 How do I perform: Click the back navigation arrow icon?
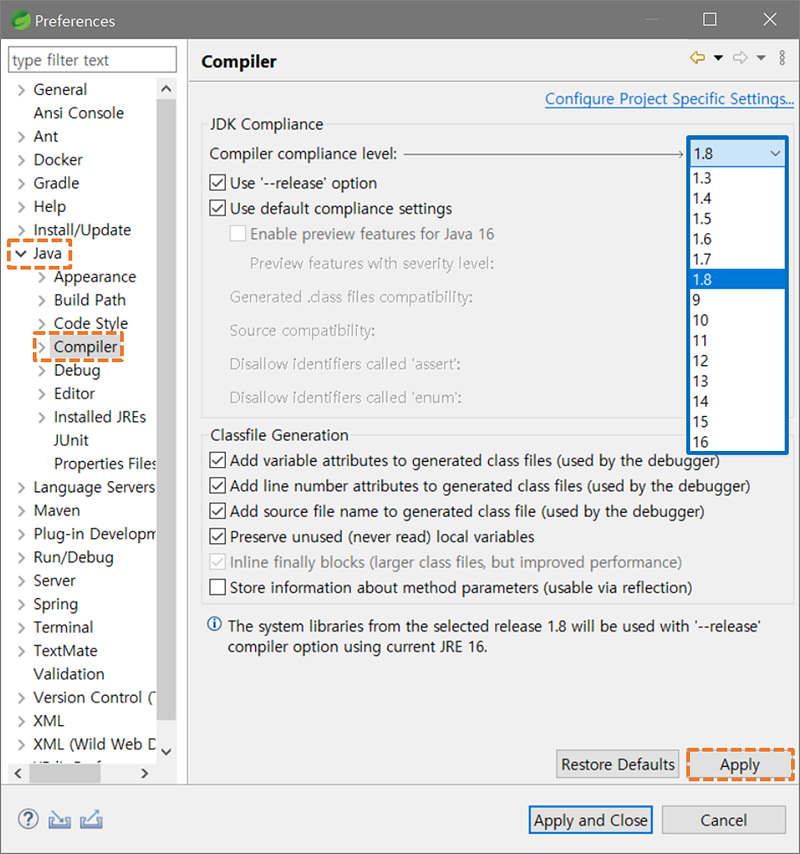point(698,57)
